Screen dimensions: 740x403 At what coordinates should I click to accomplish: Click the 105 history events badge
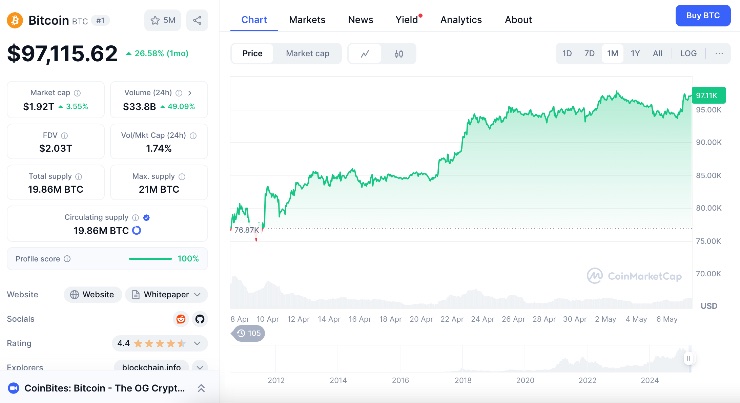click(249, 333)
